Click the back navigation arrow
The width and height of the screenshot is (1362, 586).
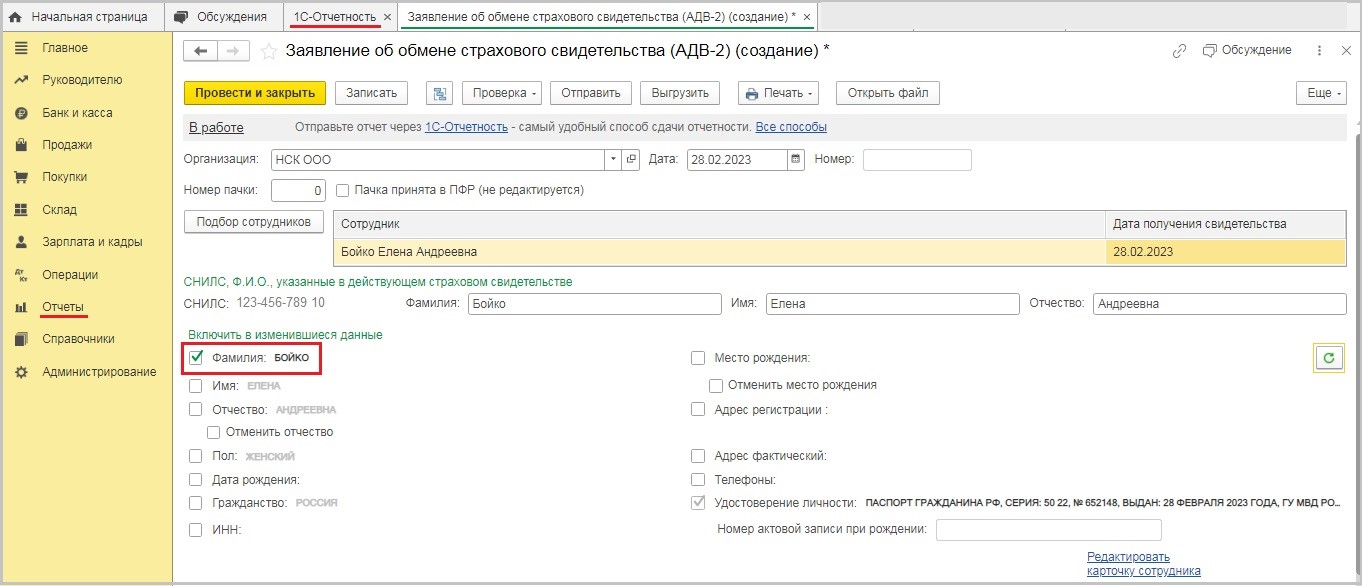coord(201,51)
